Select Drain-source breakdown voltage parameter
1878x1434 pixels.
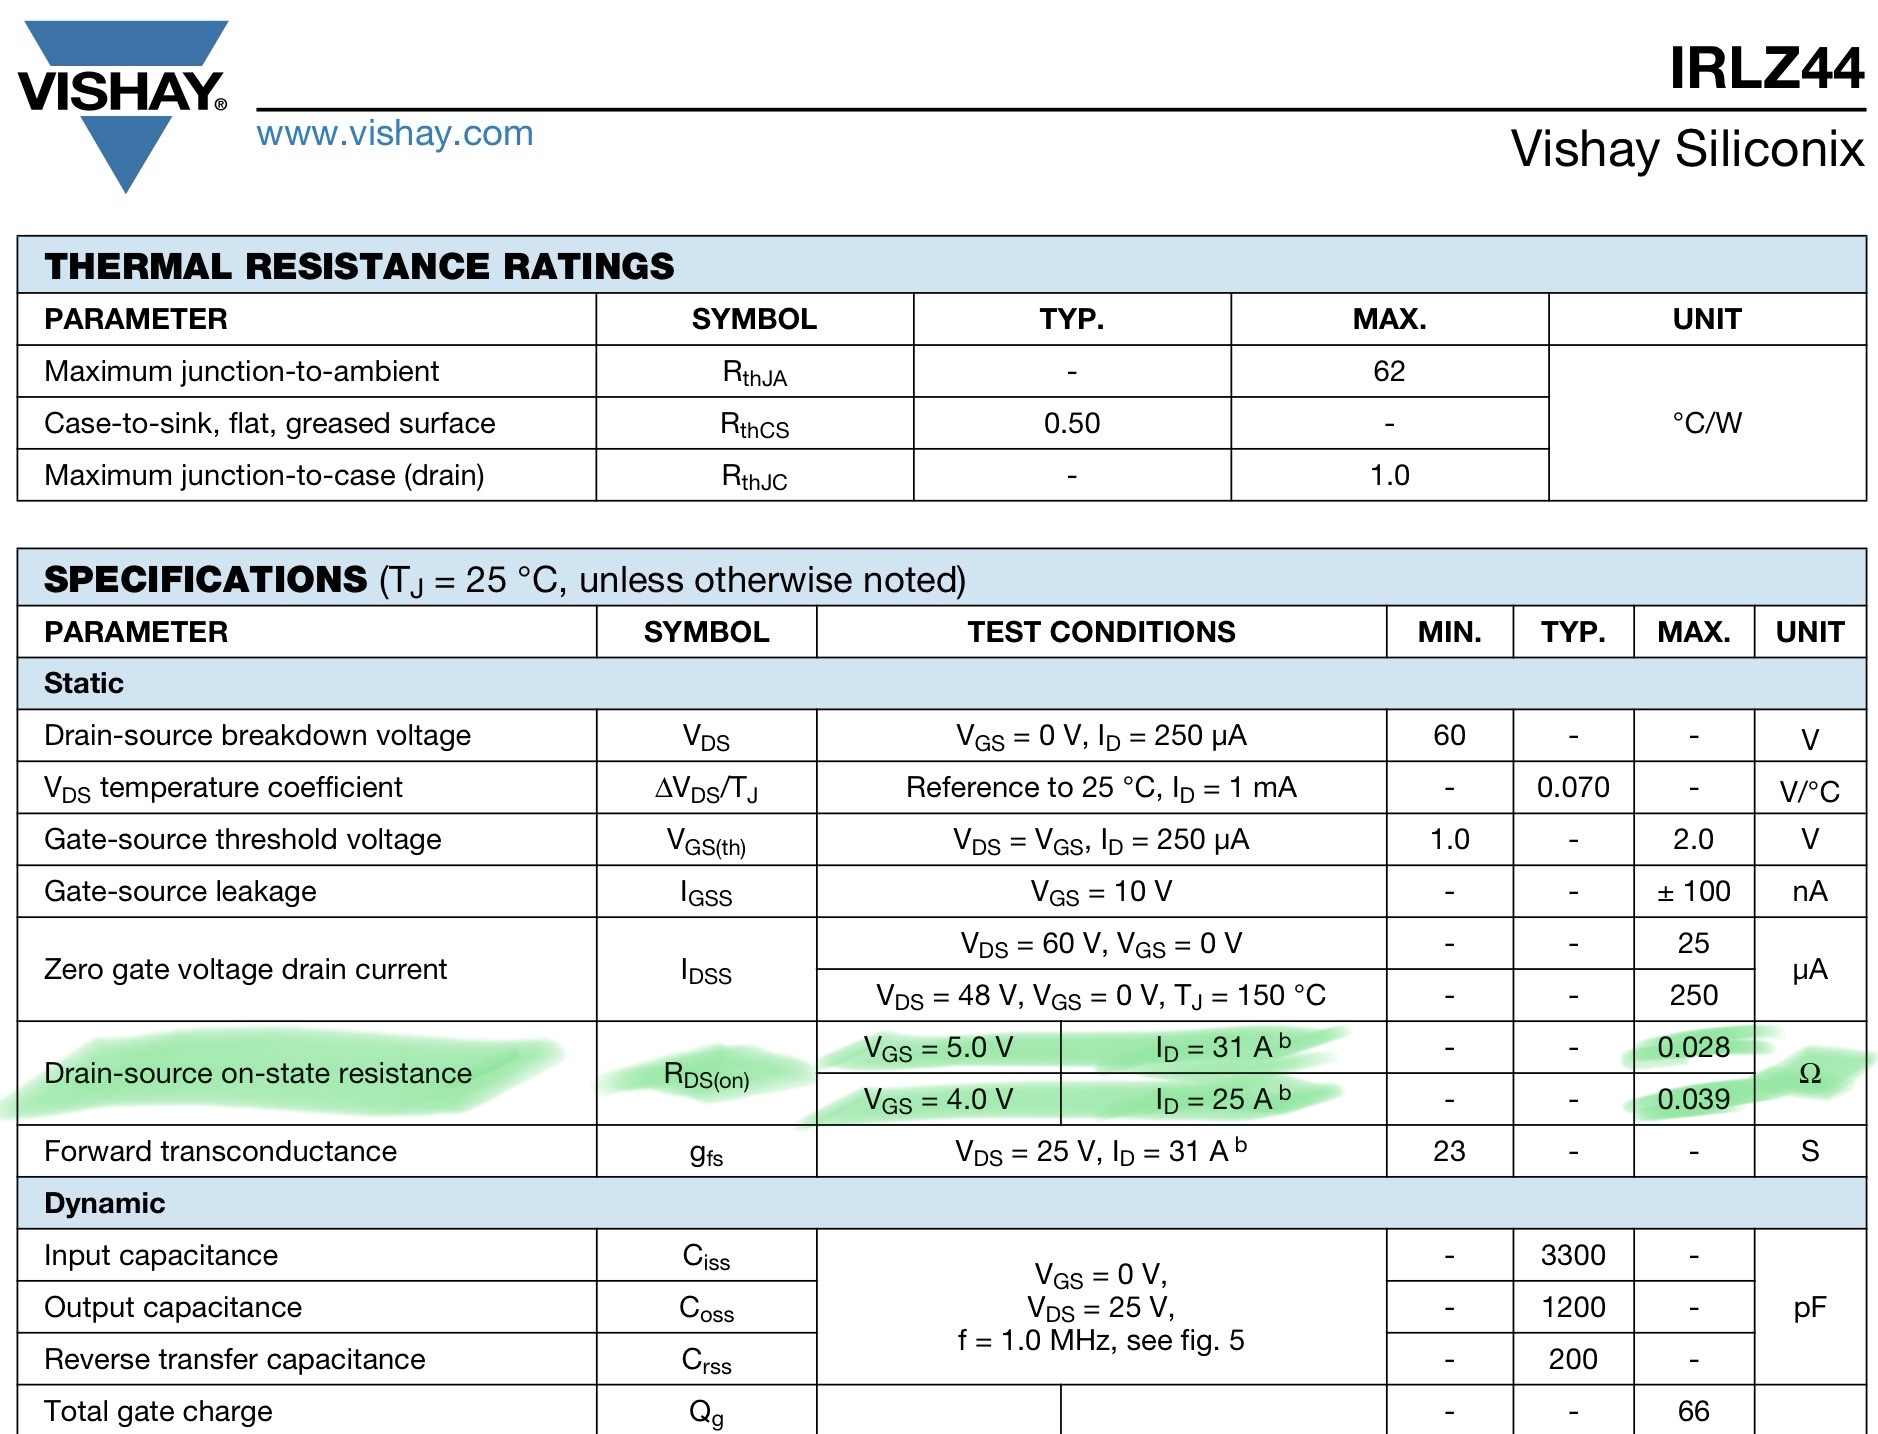tap(257, 735)
